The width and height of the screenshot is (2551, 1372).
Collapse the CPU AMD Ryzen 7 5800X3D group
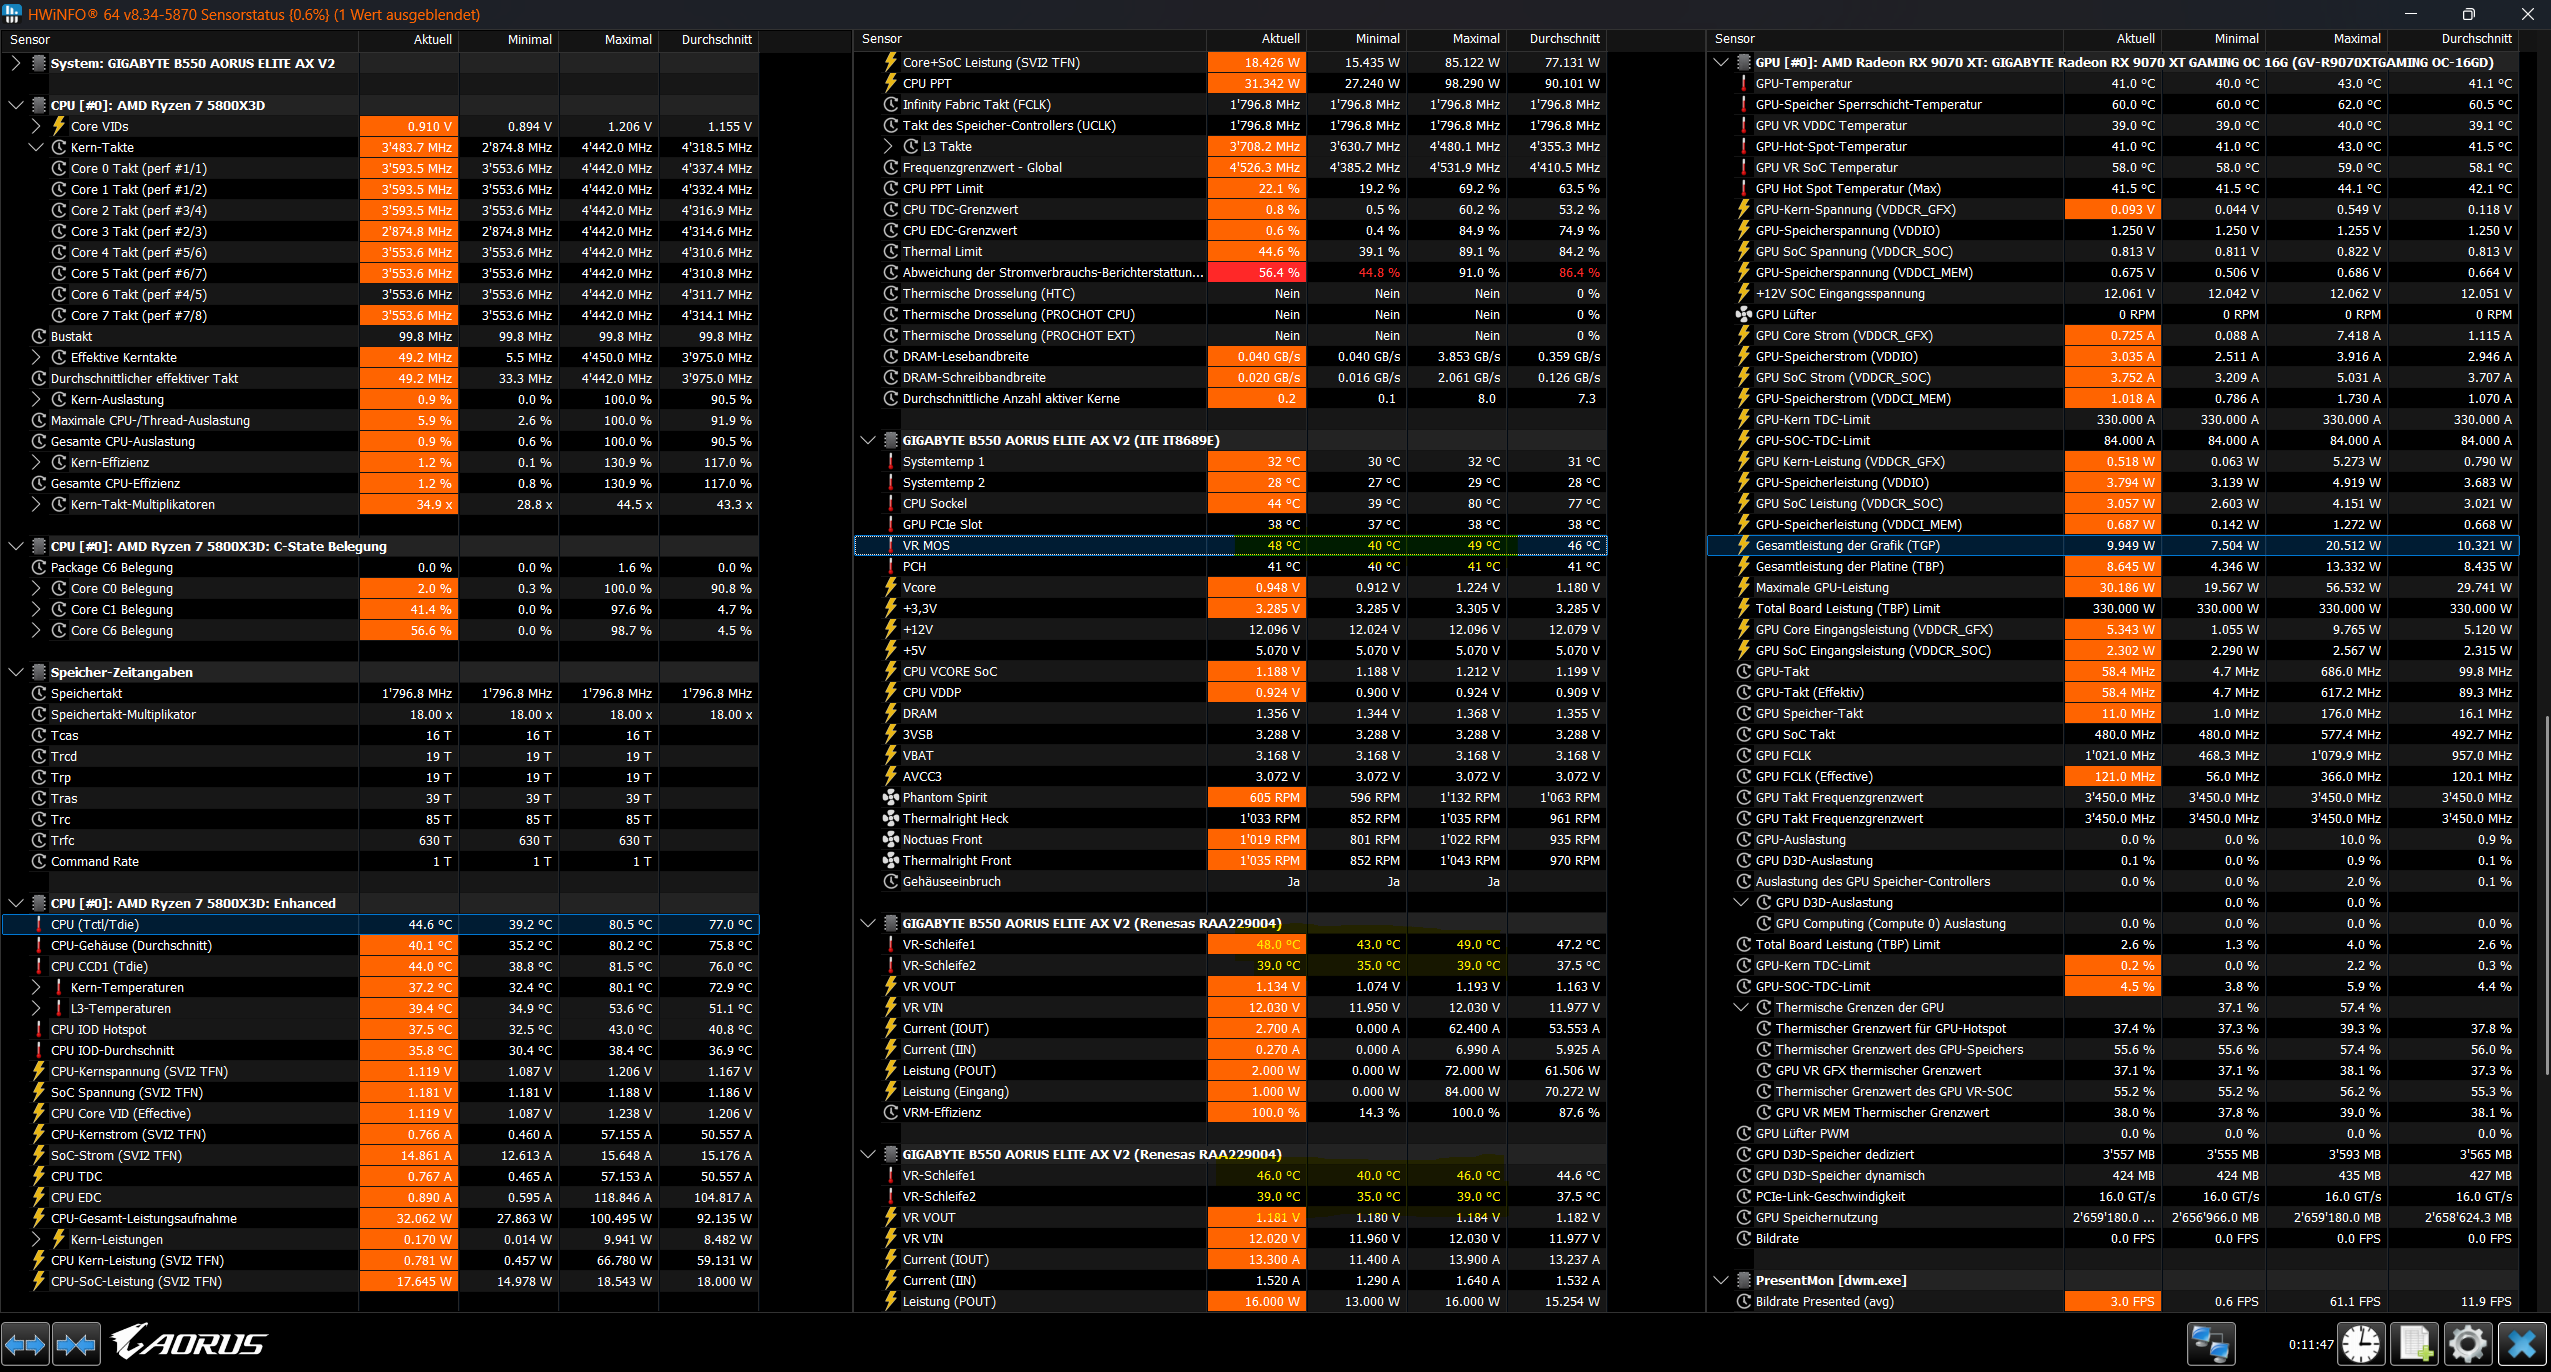[15, 105]
